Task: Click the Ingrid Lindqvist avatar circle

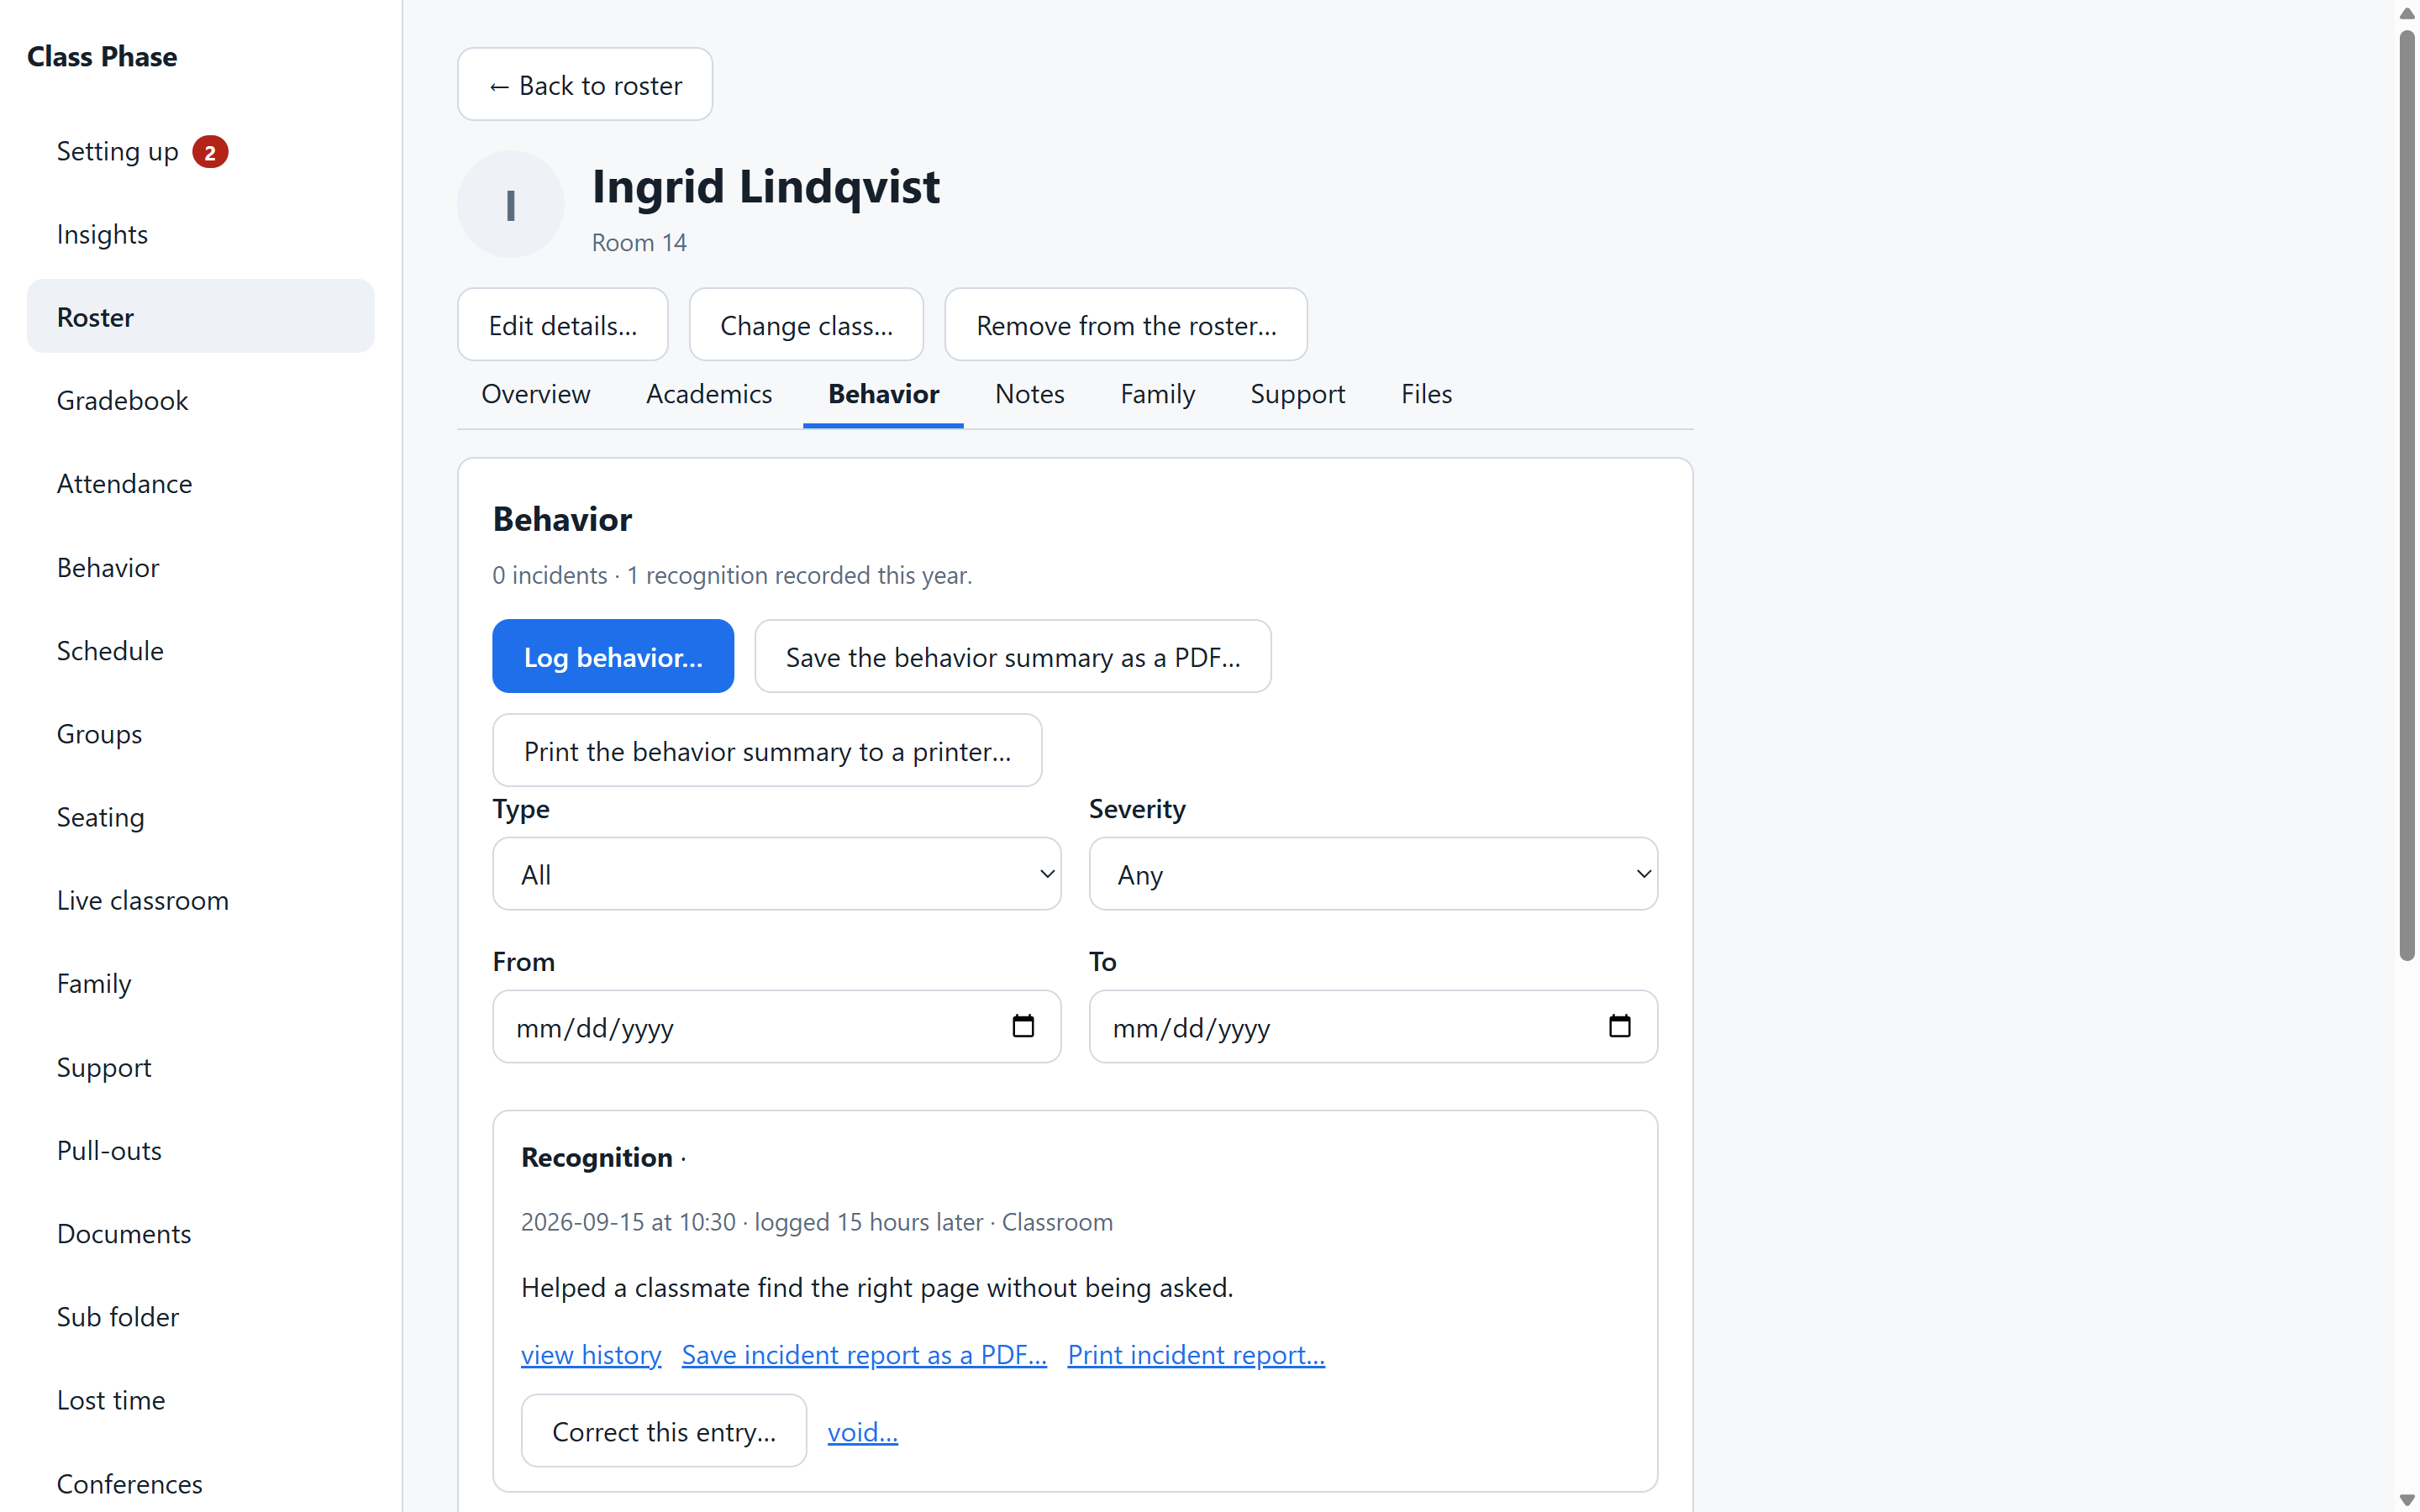Action: click(510, 205)
